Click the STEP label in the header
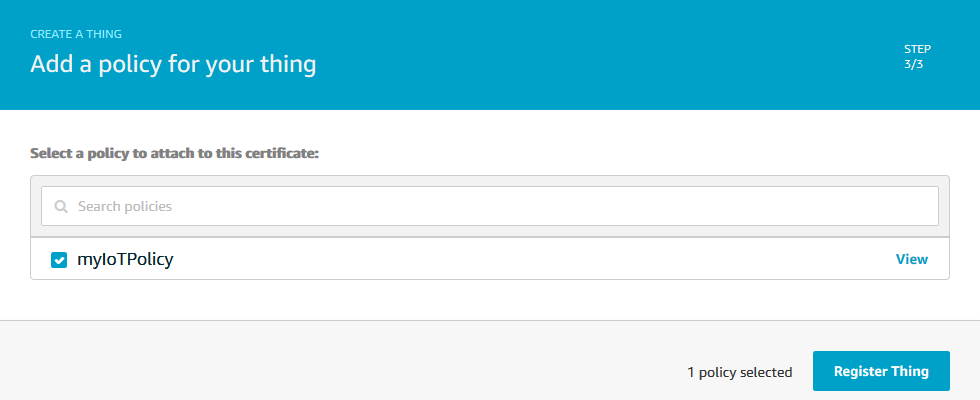Viewport: 980px width, 400px height. 917,48
